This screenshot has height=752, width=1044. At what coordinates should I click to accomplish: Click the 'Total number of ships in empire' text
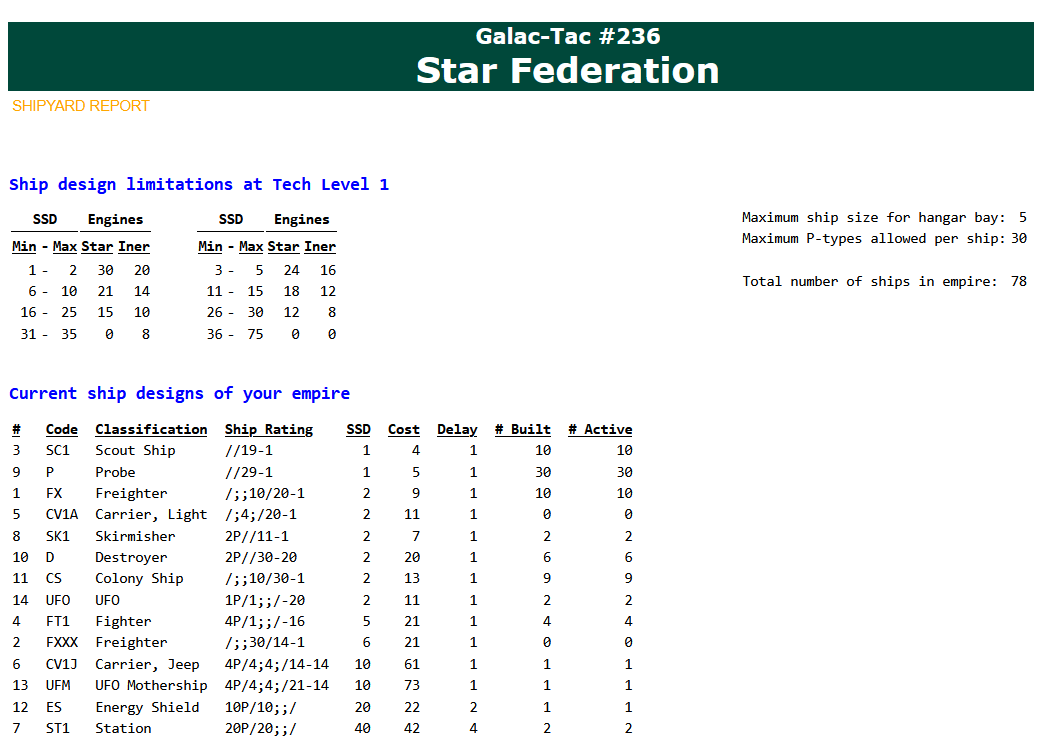coord(869,281)
